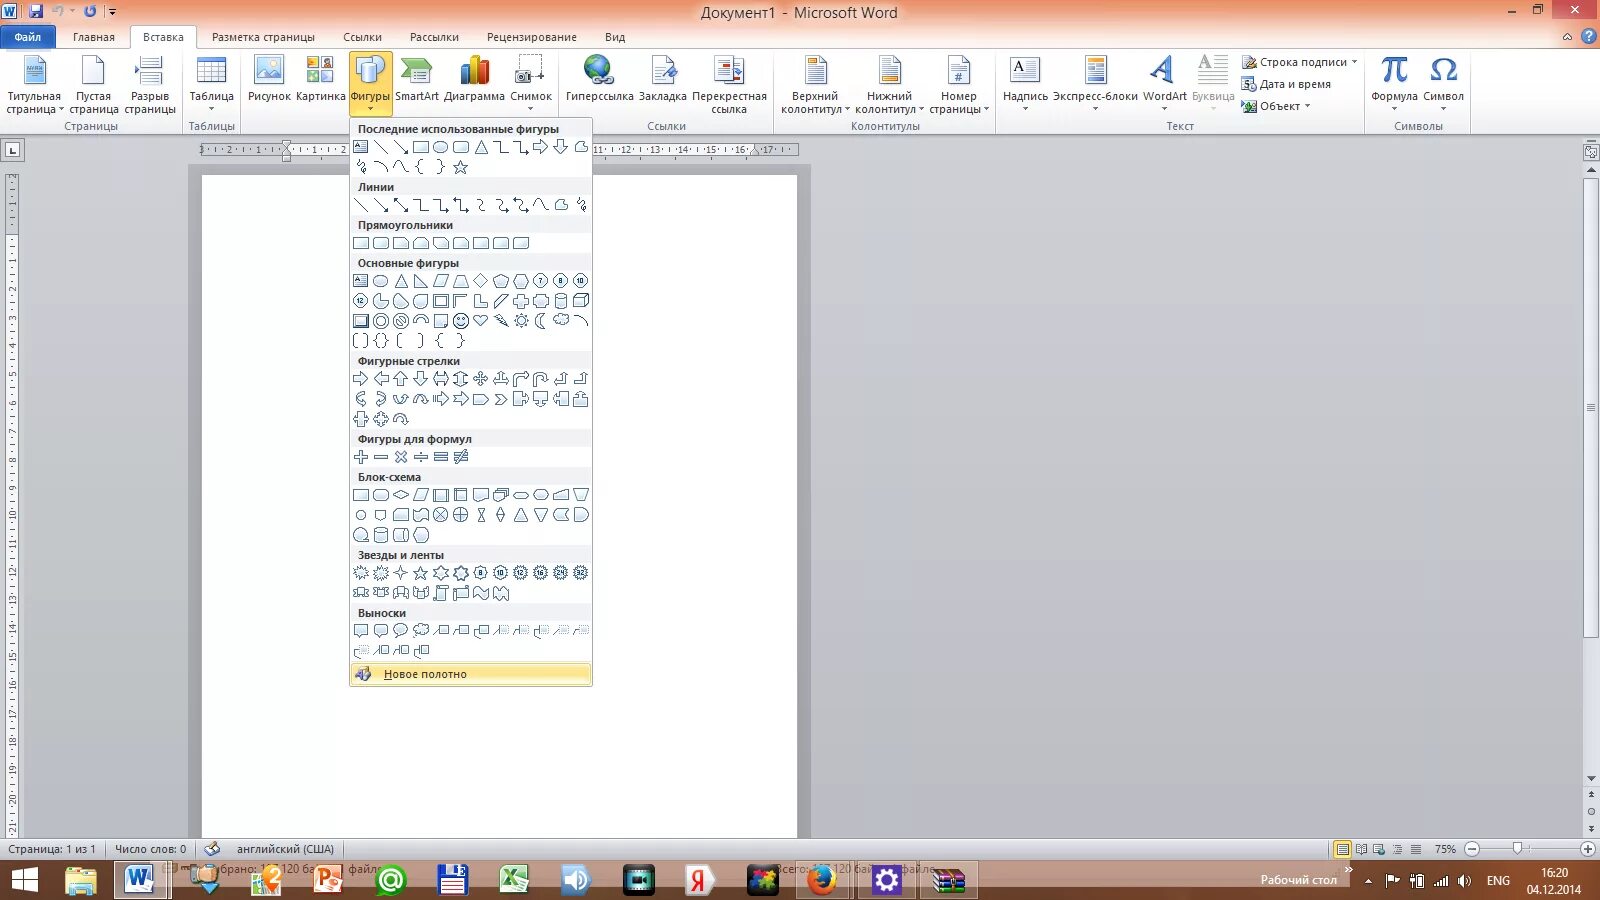Screen dimensions: 1600x900
Task: Expand the Объект dropdown arrow
Action: click(1307, 106)
